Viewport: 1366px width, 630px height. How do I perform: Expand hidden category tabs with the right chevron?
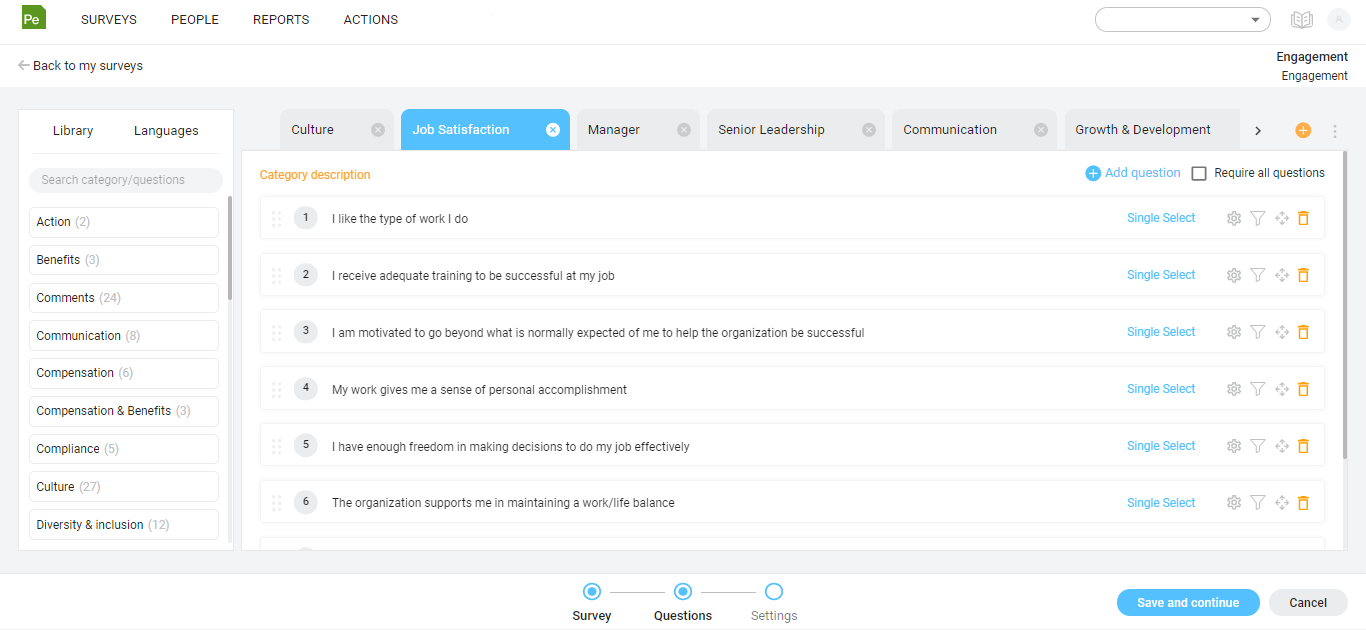point(1258,129)
